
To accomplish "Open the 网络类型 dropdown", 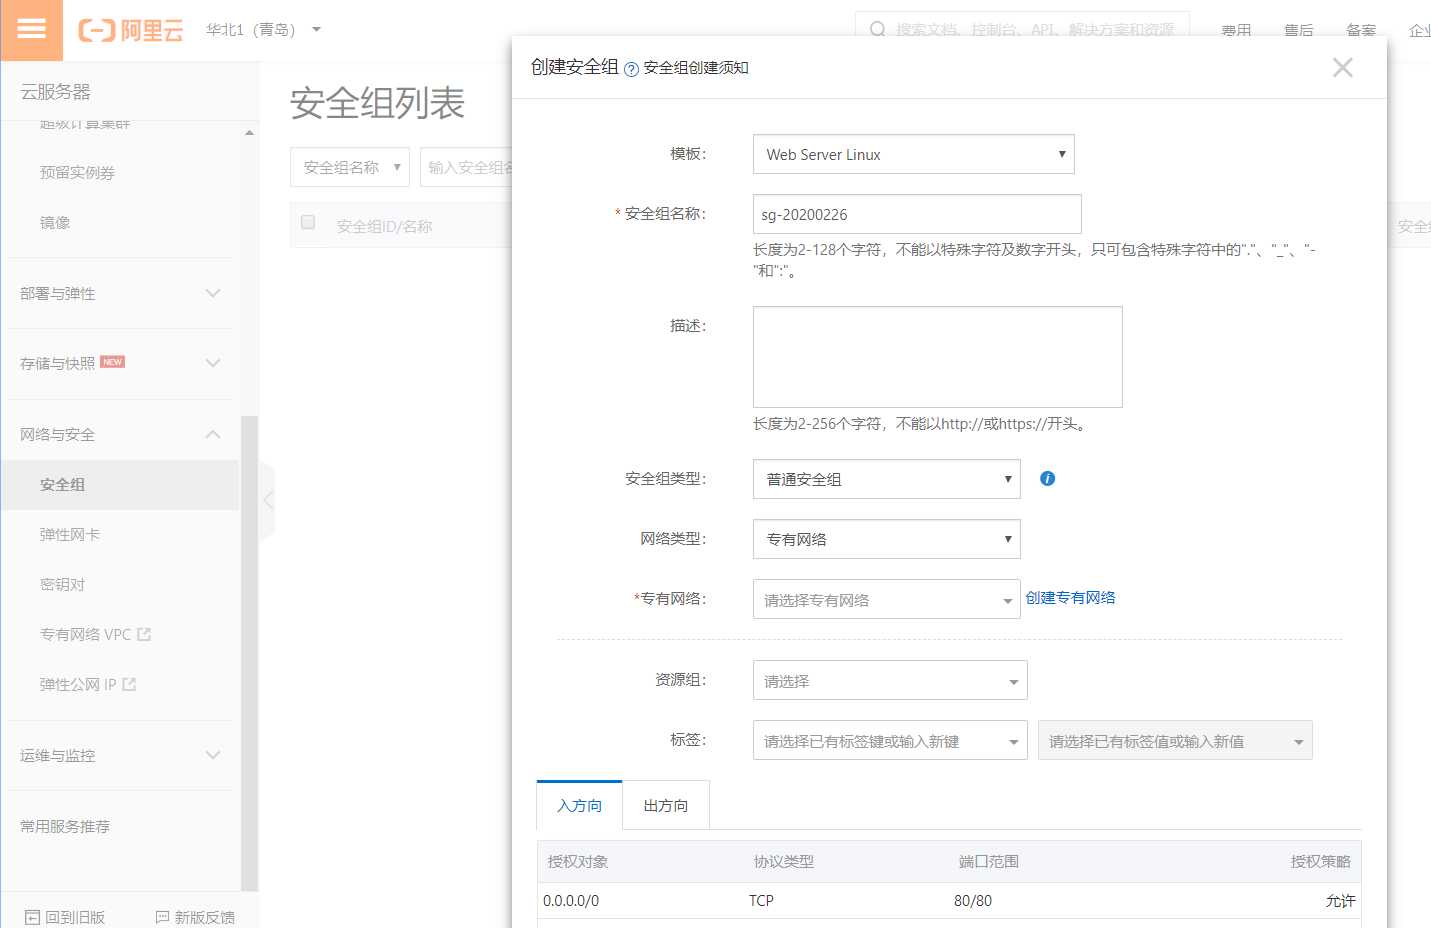I will (x=887, y=539).
